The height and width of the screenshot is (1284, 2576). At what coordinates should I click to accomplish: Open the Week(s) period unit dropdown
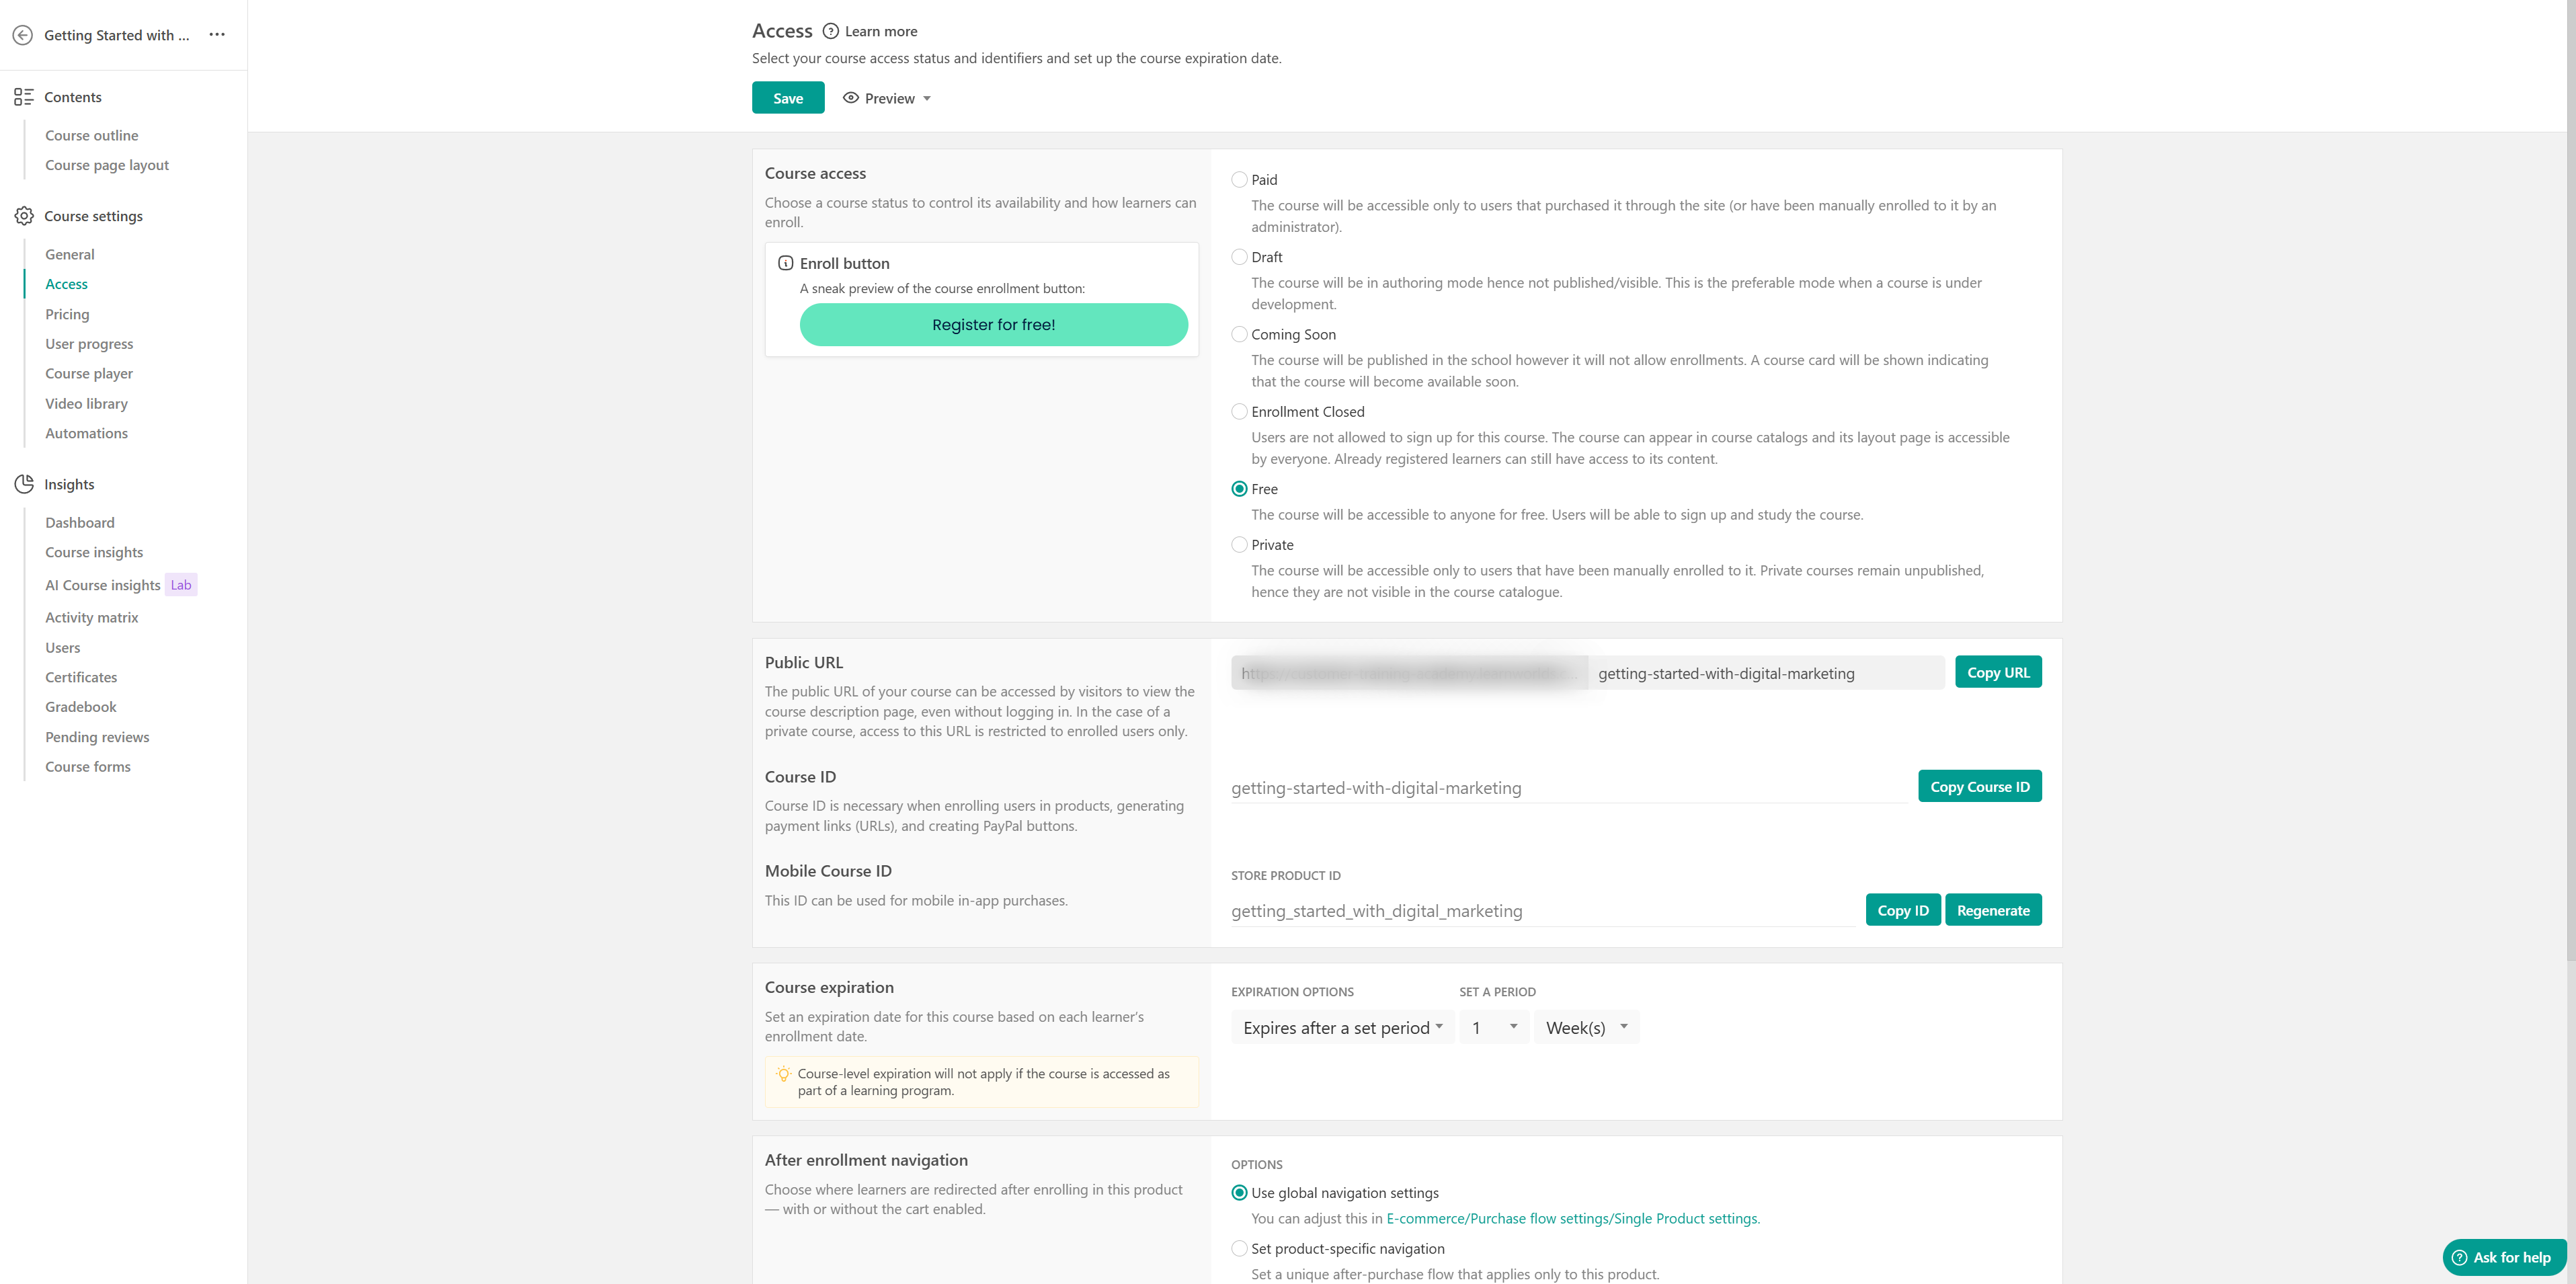point(1586,1028)
